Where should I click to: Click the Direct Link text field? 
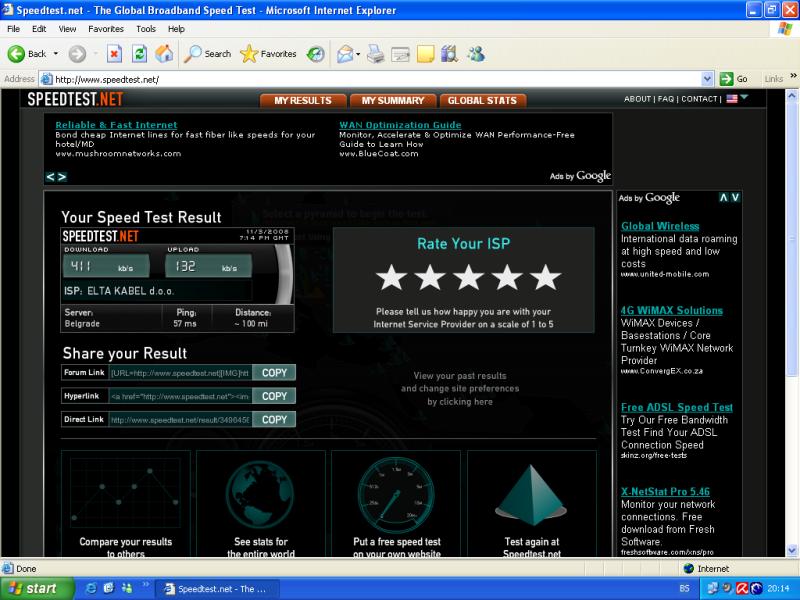(x=181, y=419)
